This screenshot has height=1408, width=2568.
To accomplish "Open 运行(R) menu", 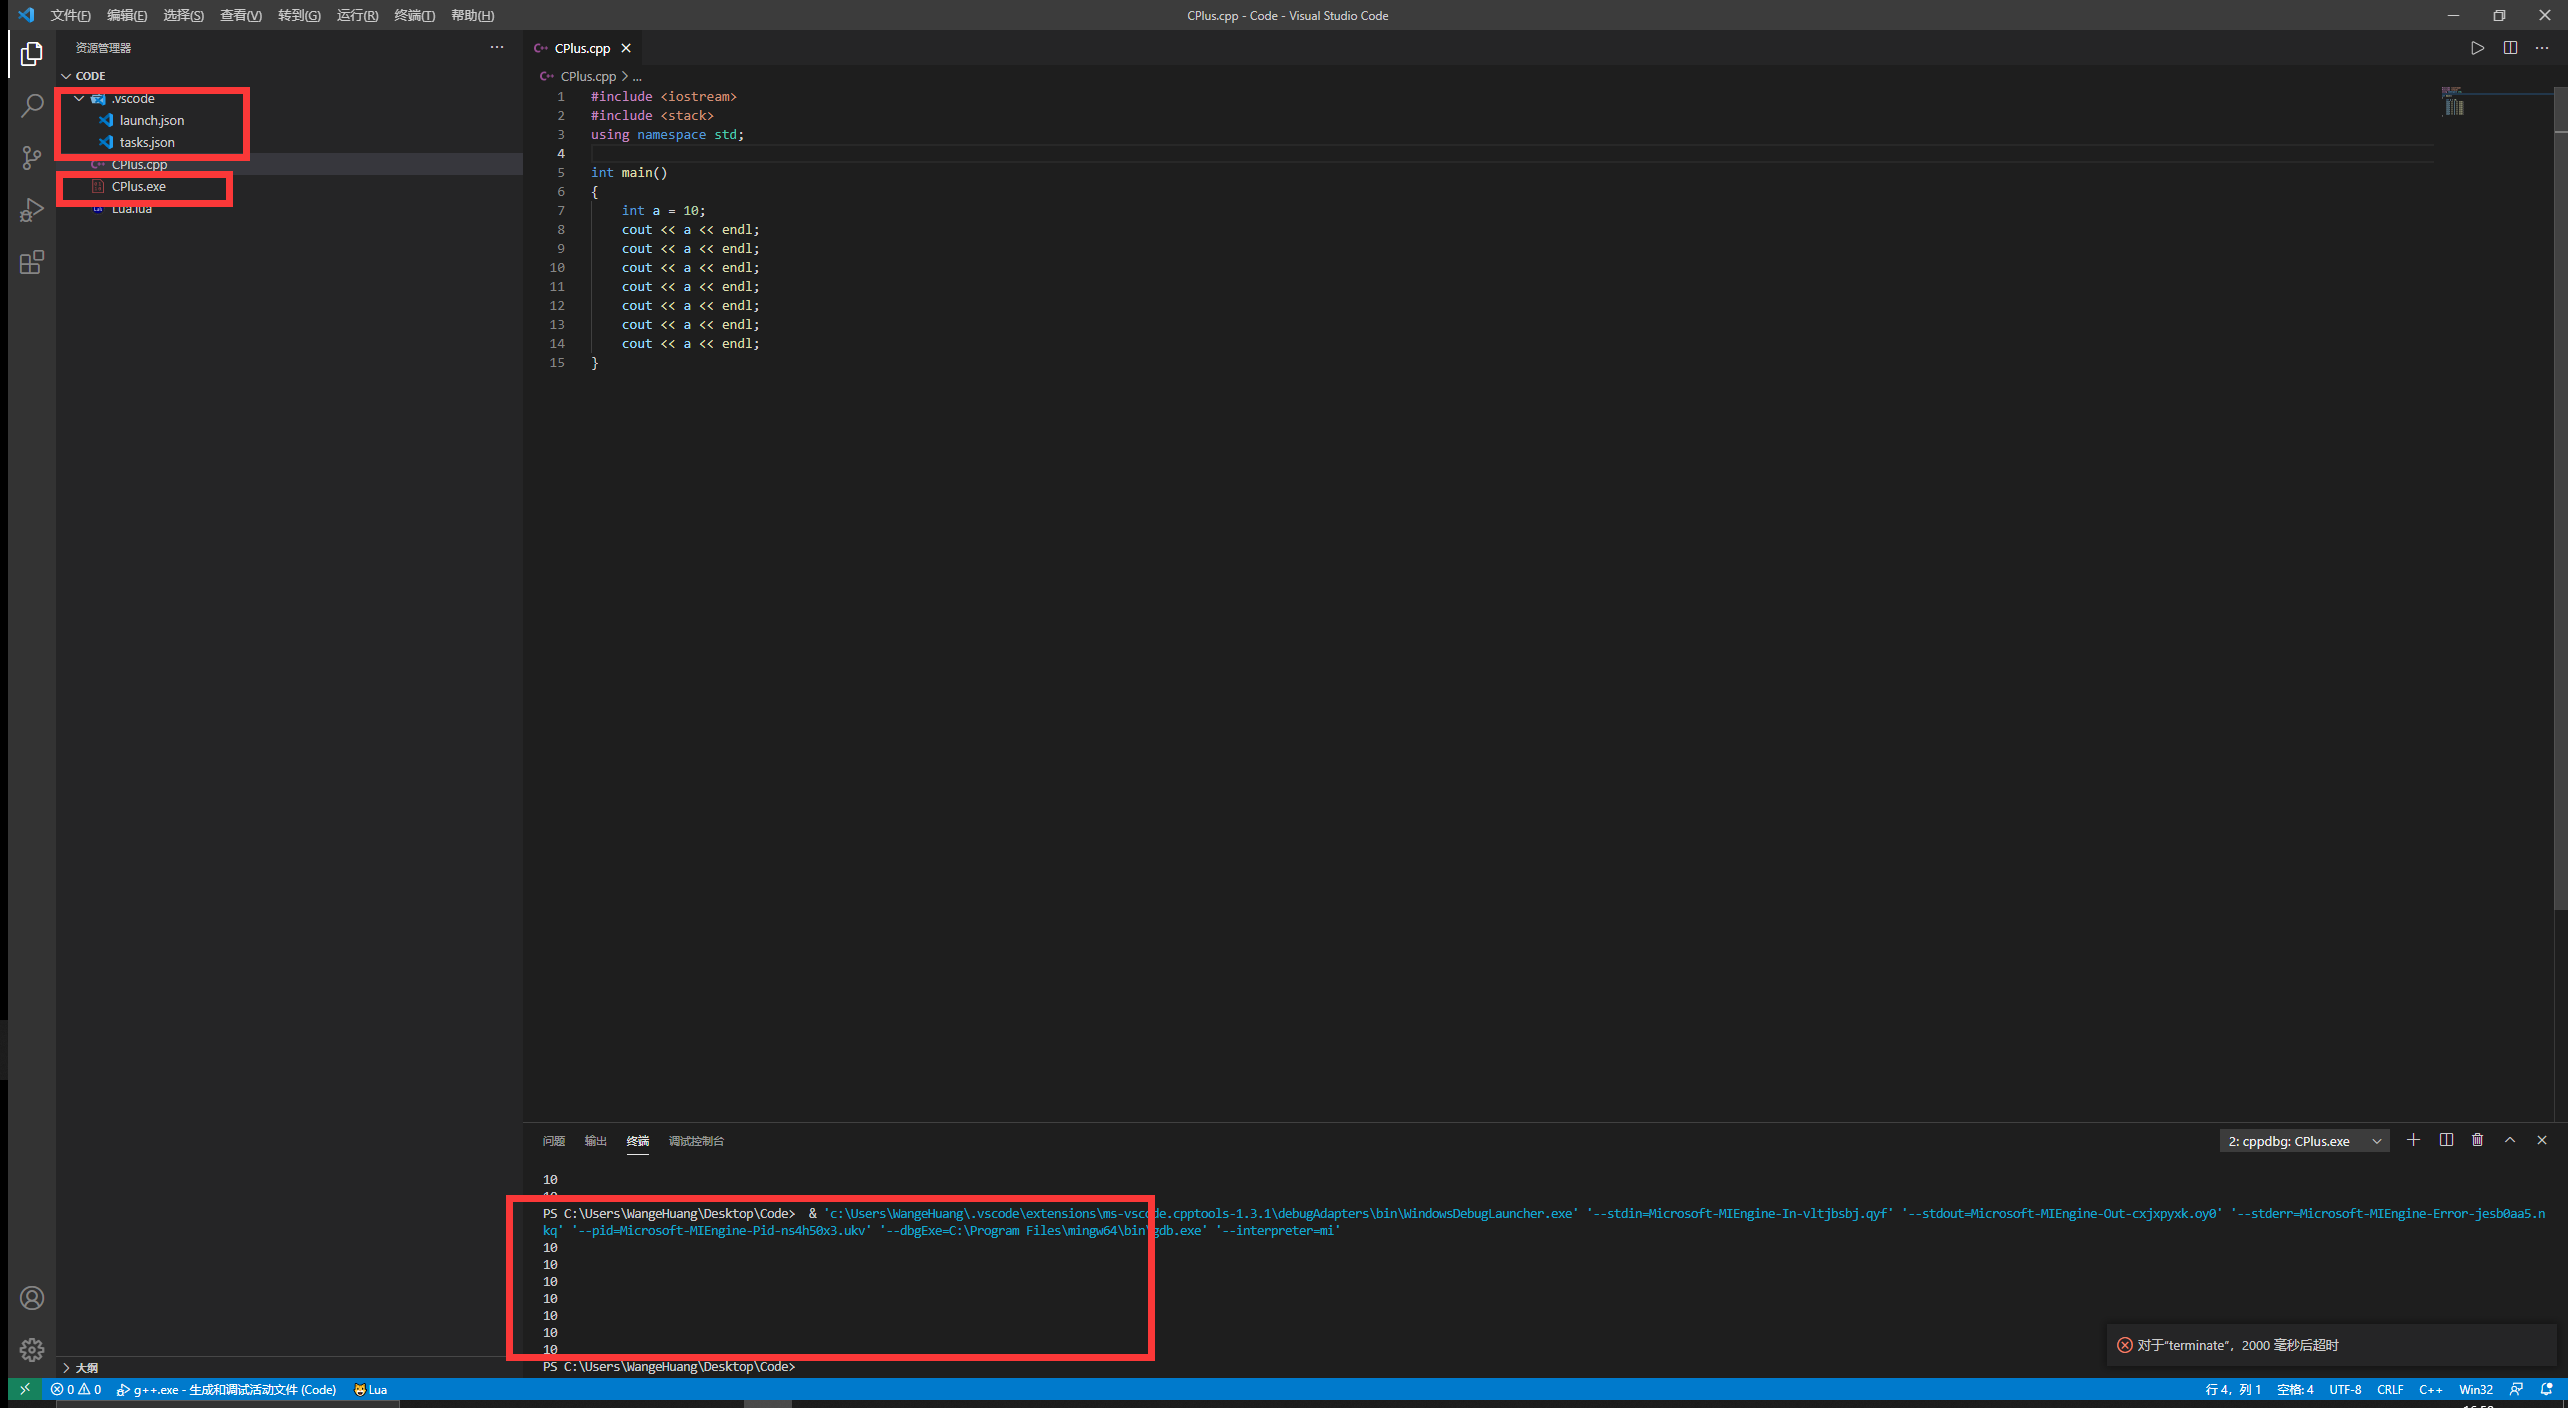I will pyautogui.click(x=357, y=15).
